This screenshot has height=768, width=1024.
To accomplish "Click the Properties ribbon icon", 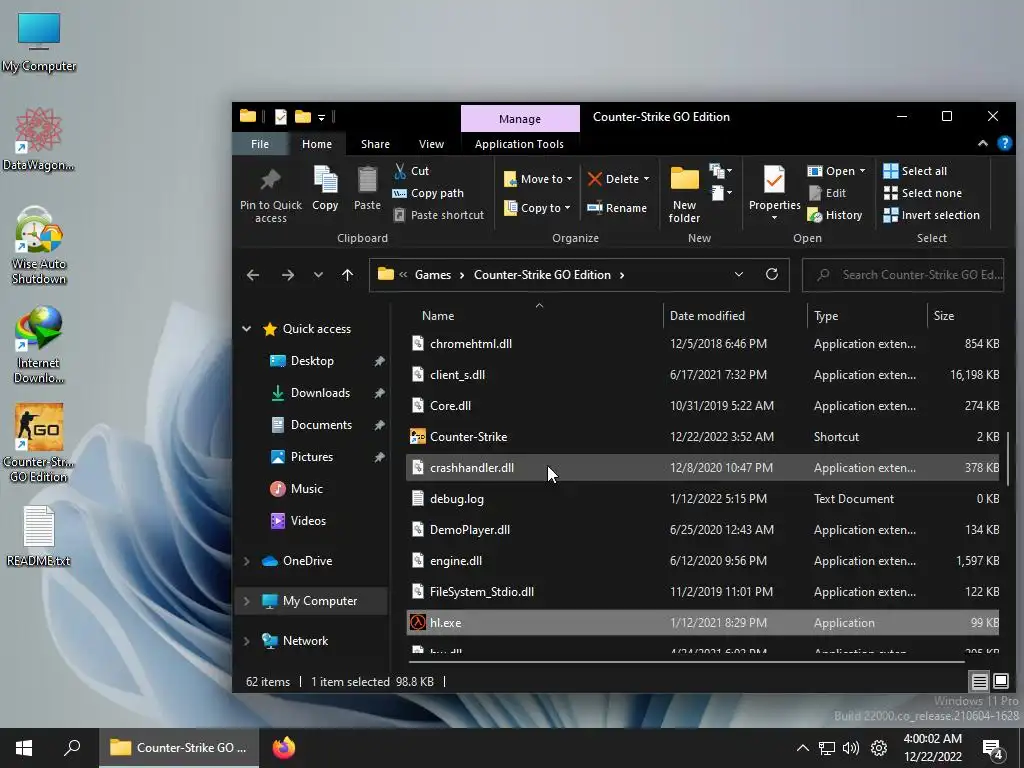I will pos(774,180).
